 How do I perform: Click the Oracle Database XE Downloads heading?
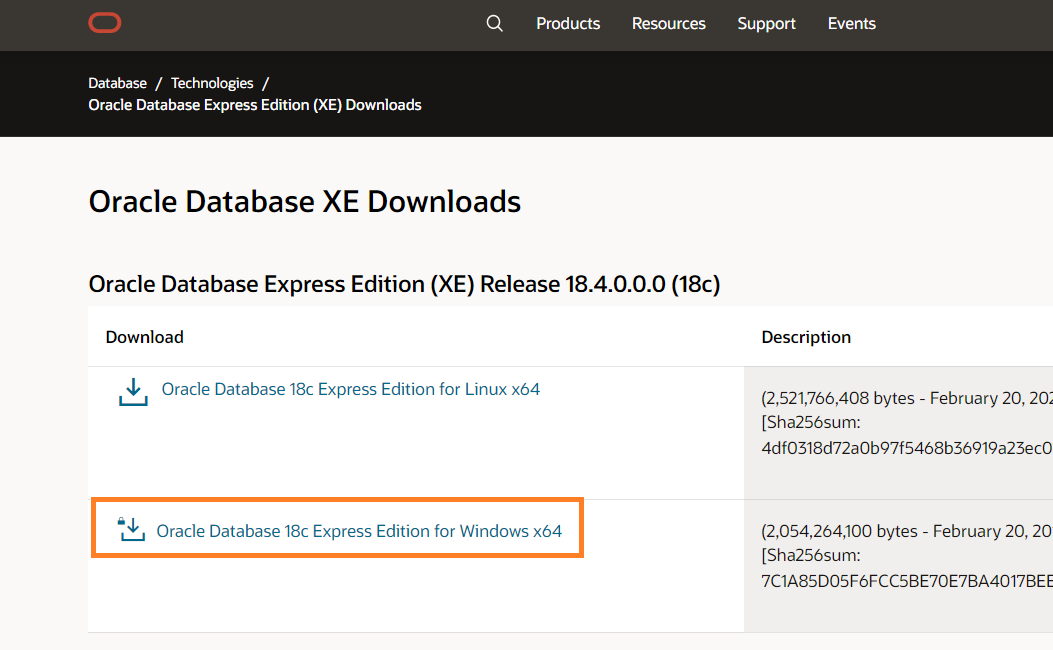point(304,201)
